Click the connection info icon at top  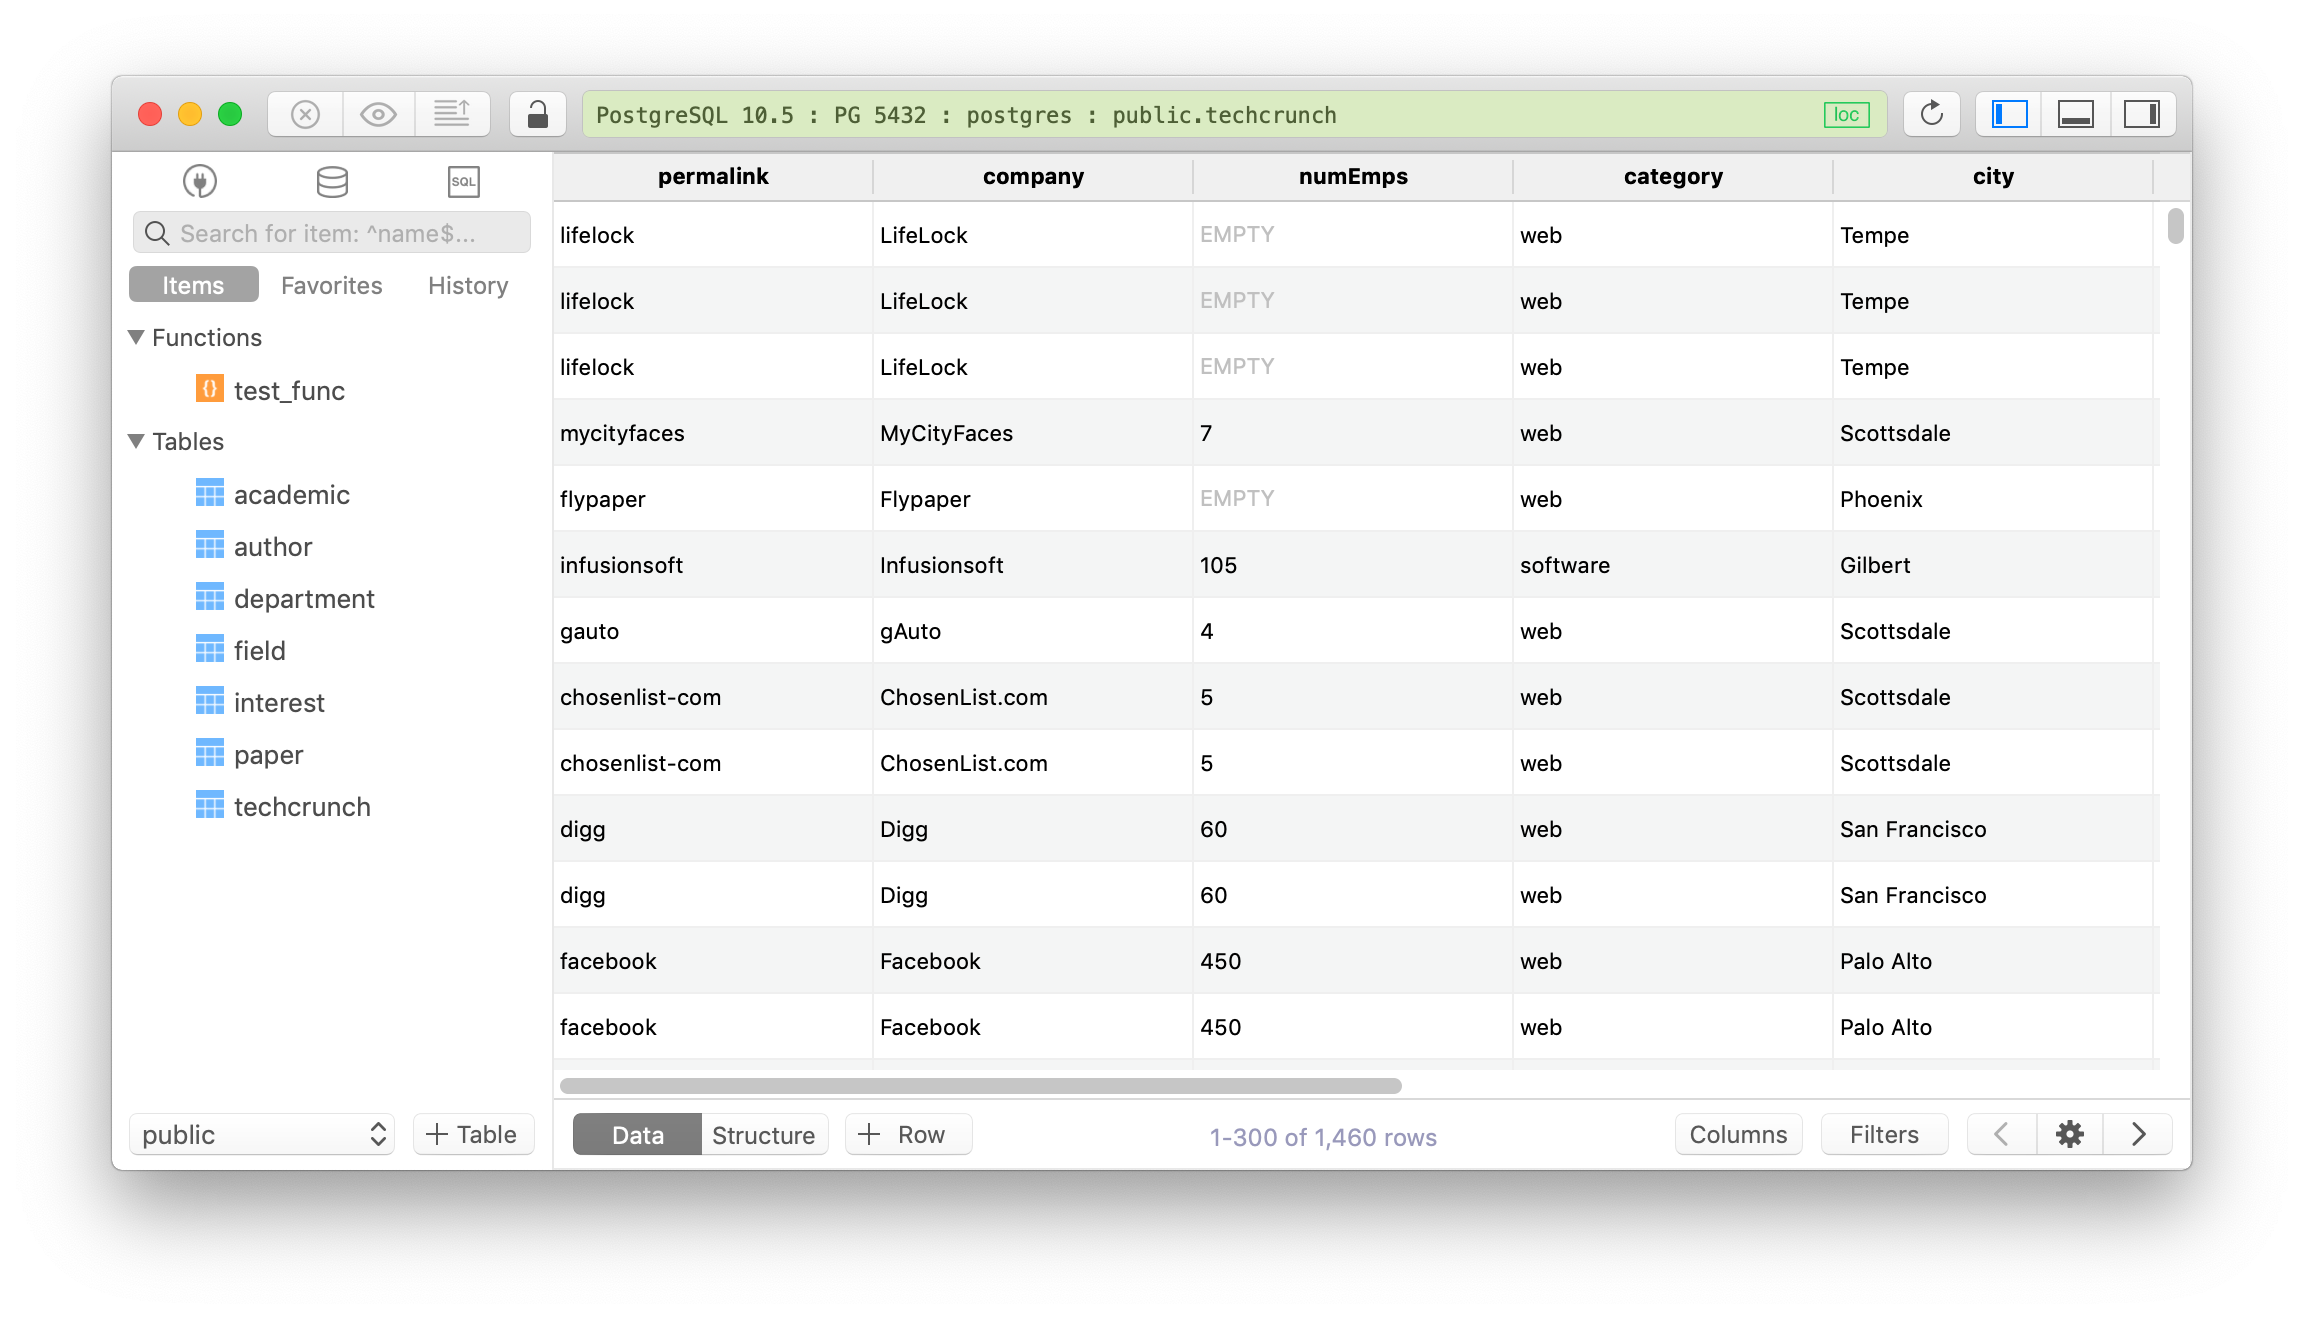pos(1845,112)
